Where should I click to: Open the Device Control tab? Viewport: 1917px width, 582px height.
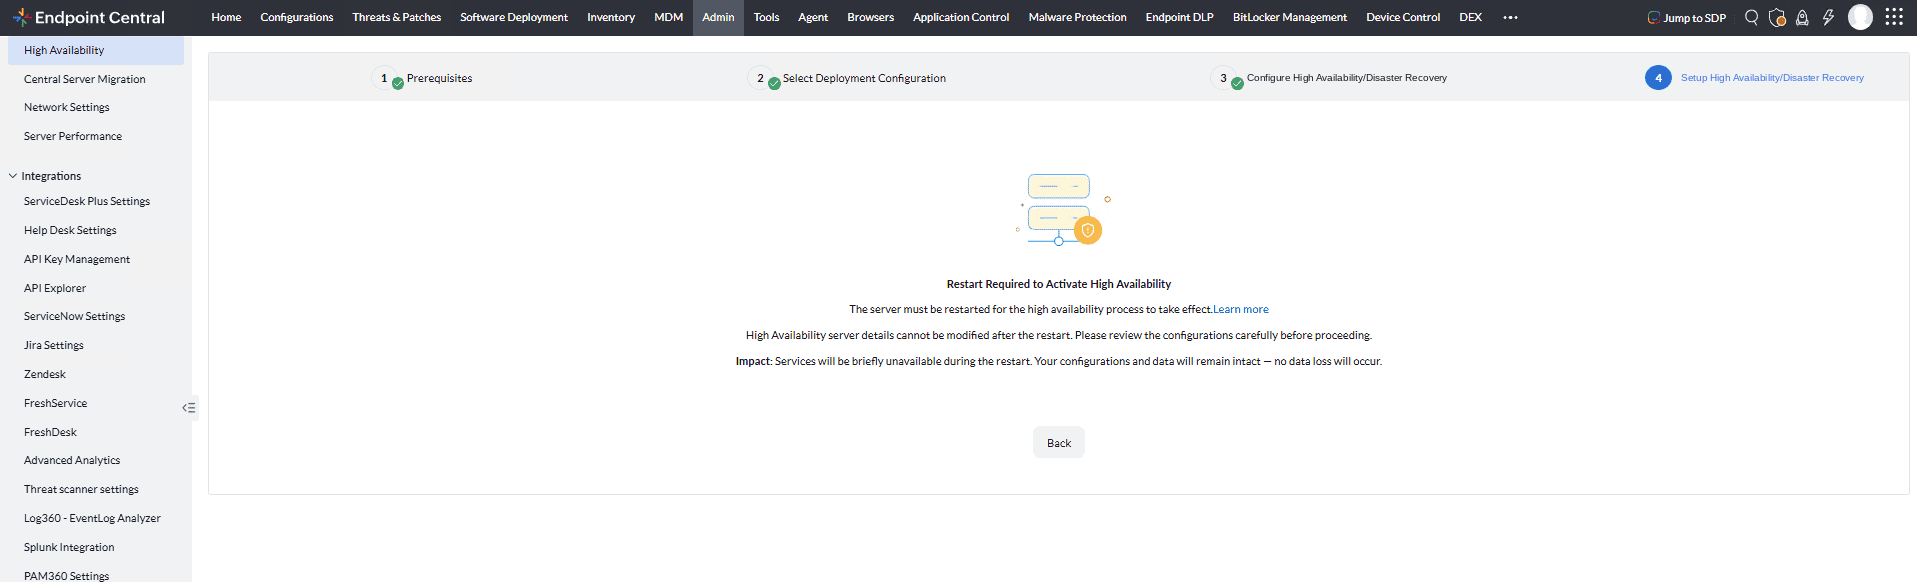click(x=1403, y=17)
